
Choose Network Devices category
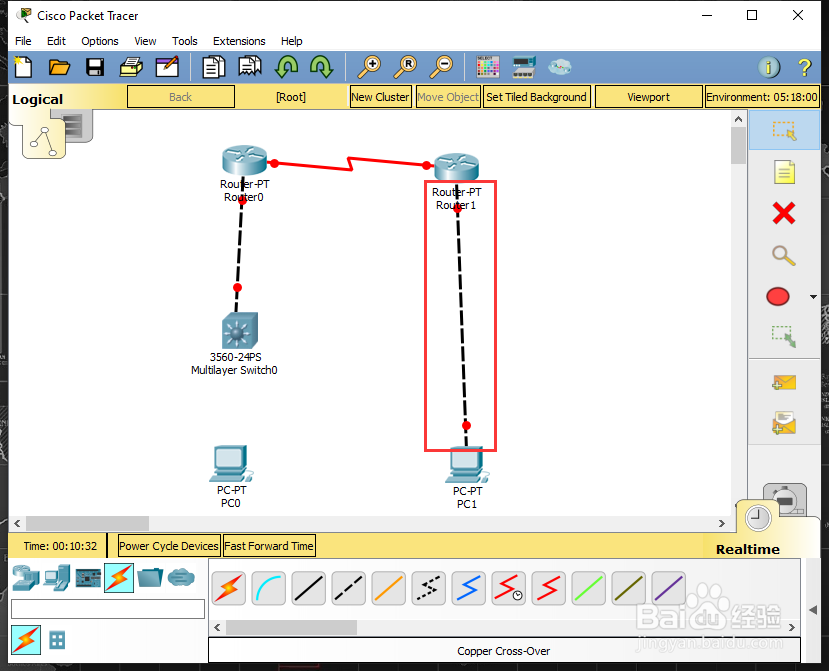click(25, 577)
